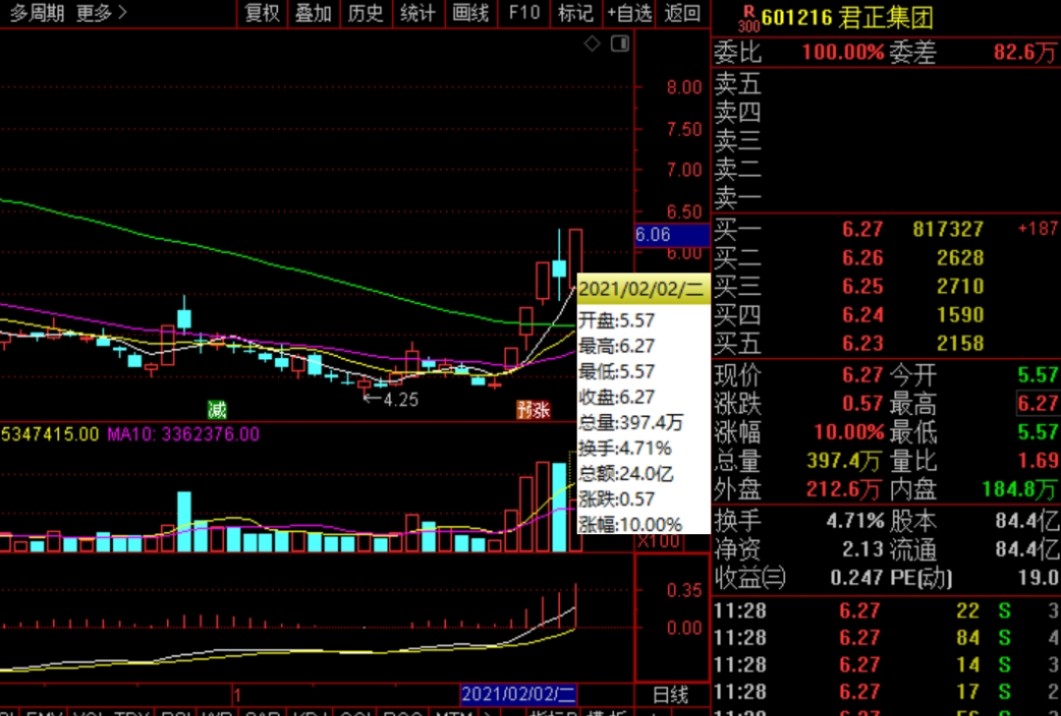Screen dimensions: 1061x716
Task: Click the 2021/02/02 date marker on timeline
Action: (x=518, y=694)
